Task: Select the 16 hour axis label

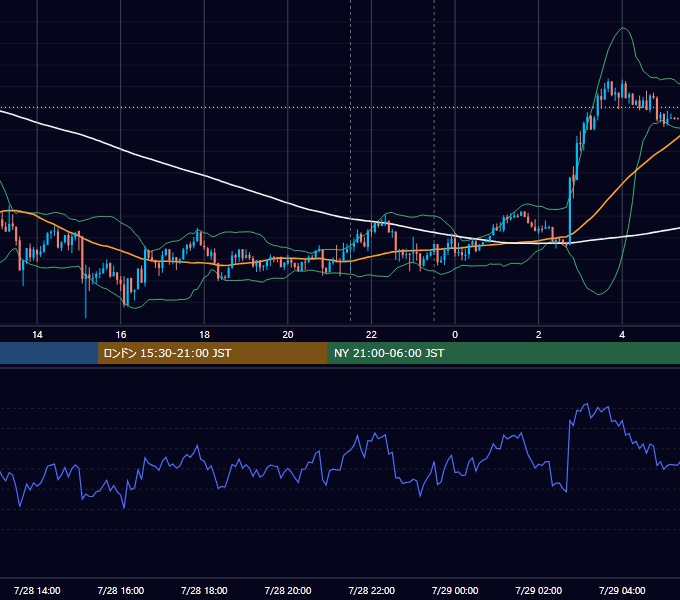Action: [x=121, y=335]
